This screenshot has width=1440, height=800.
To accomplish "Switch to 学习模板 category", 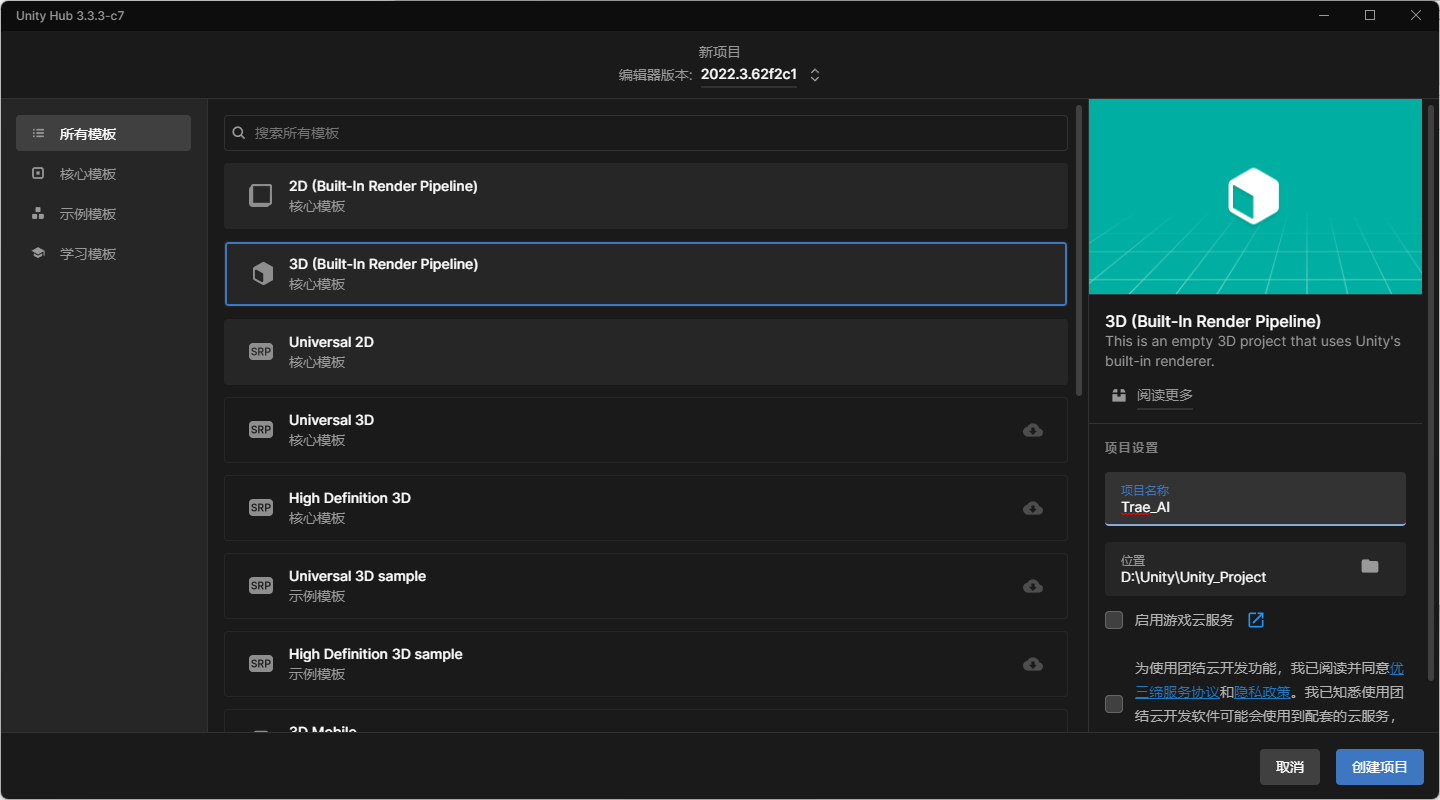I will (x=104, y=253).
